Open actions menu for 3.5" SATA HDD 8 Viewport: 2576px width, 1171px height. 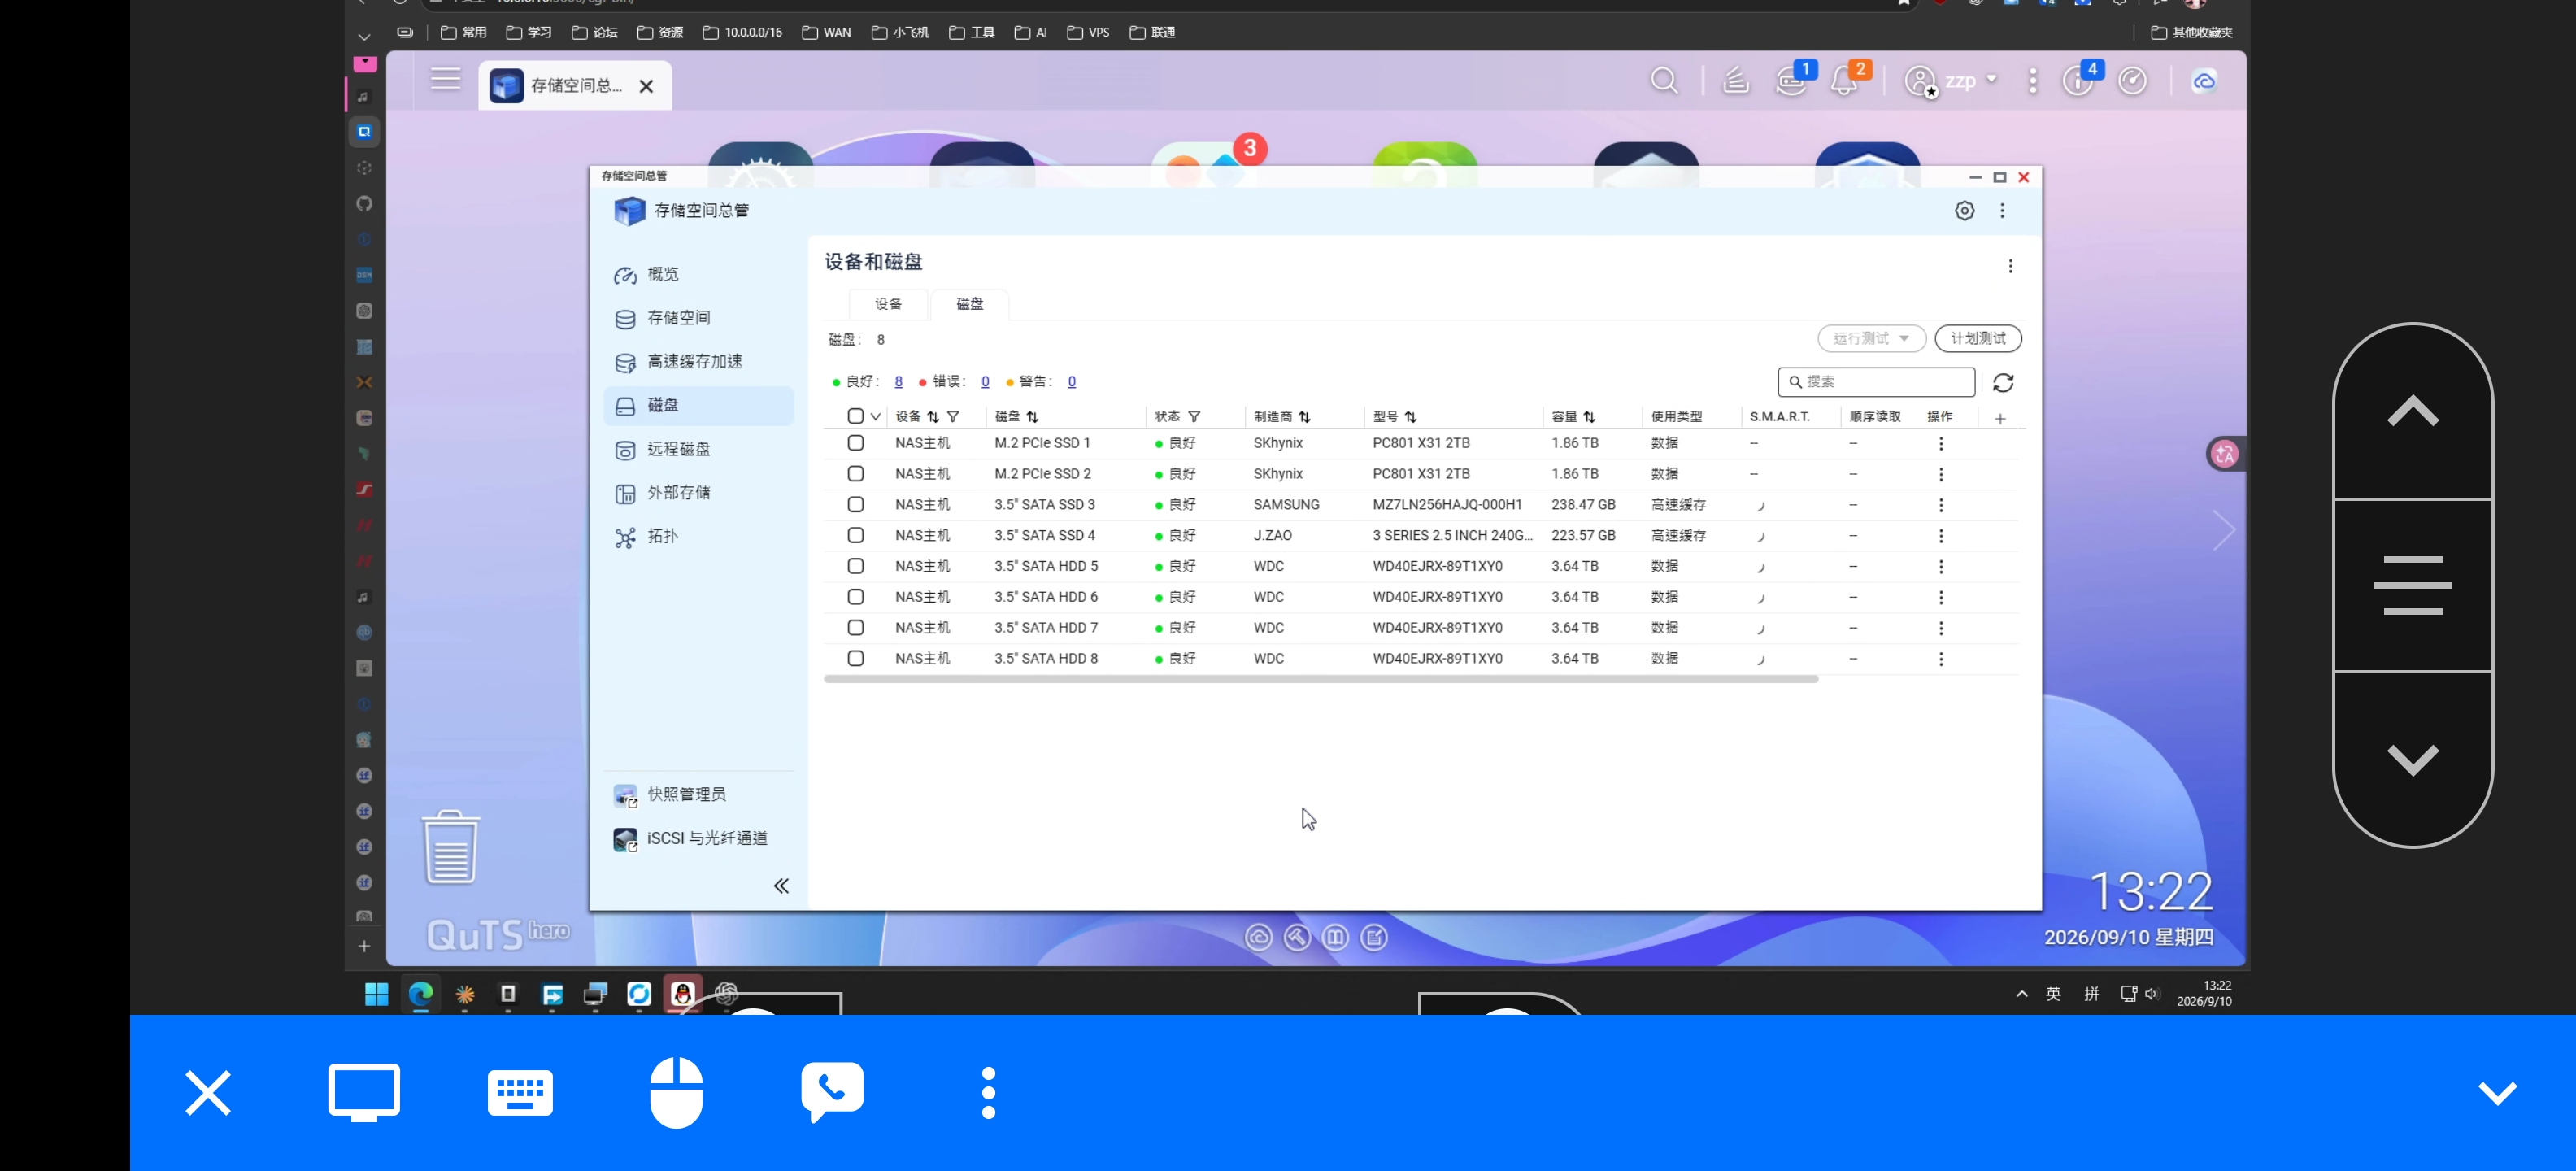tap(1941, 659)
